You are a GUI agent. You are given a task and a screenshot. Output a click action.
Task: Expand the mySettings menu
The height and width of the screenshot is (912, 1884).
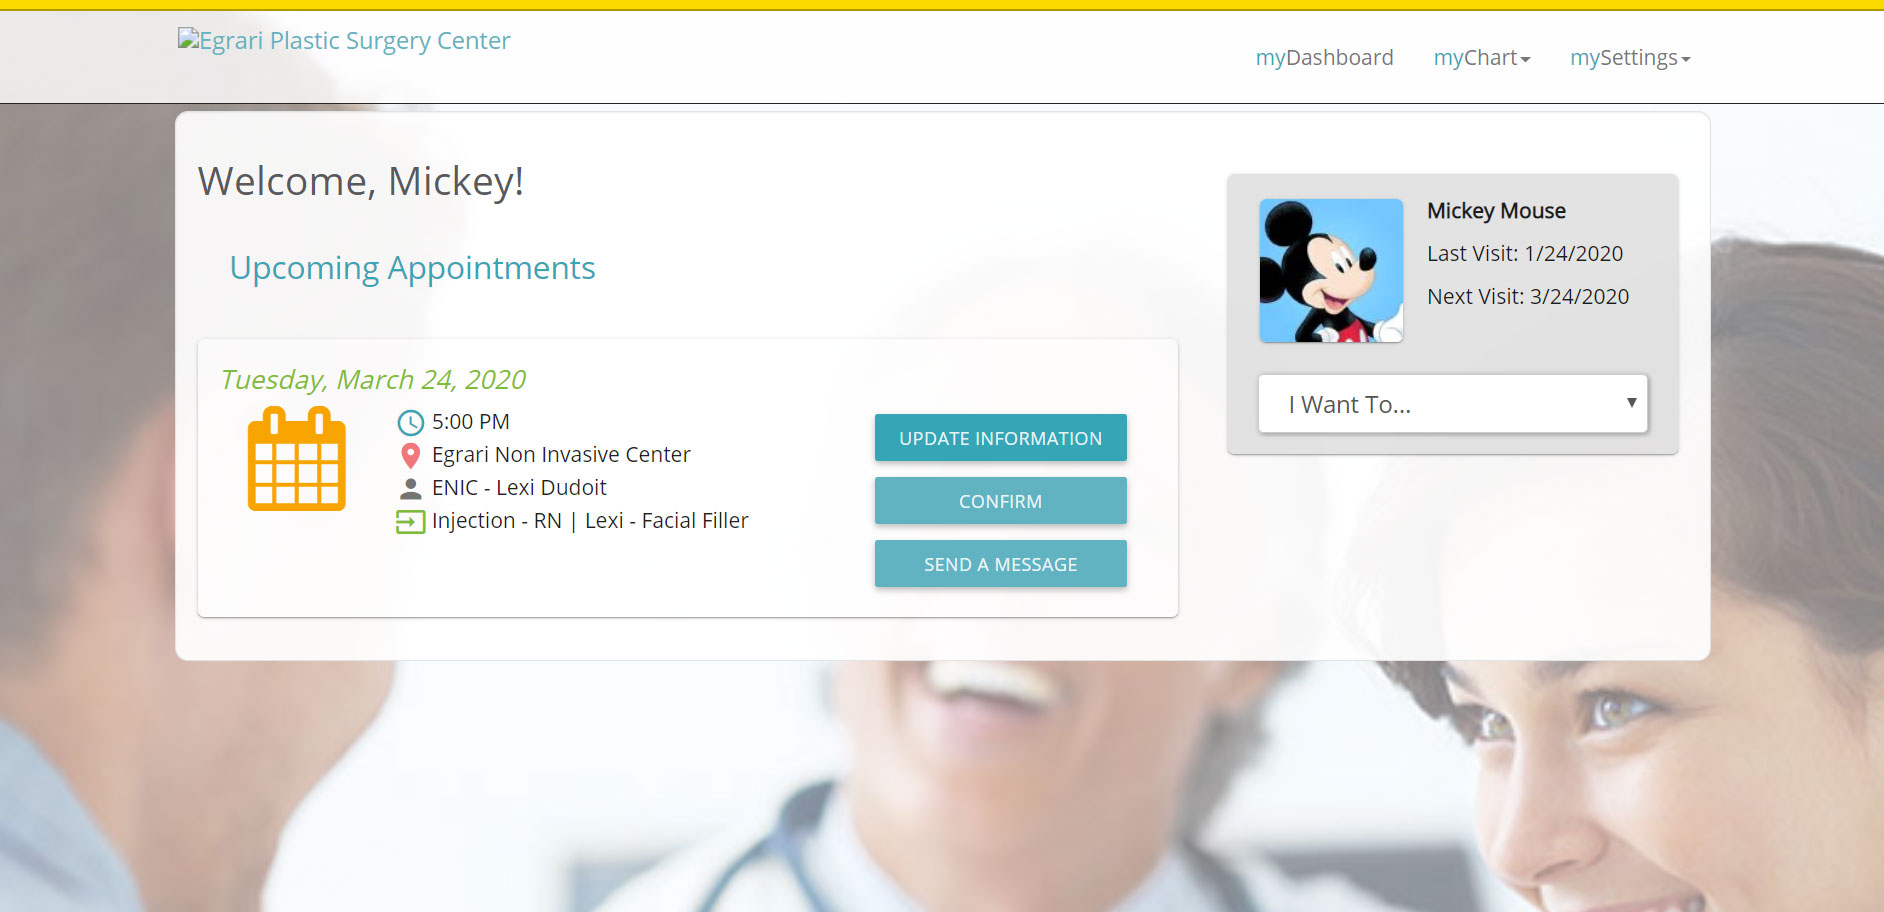1630,58
